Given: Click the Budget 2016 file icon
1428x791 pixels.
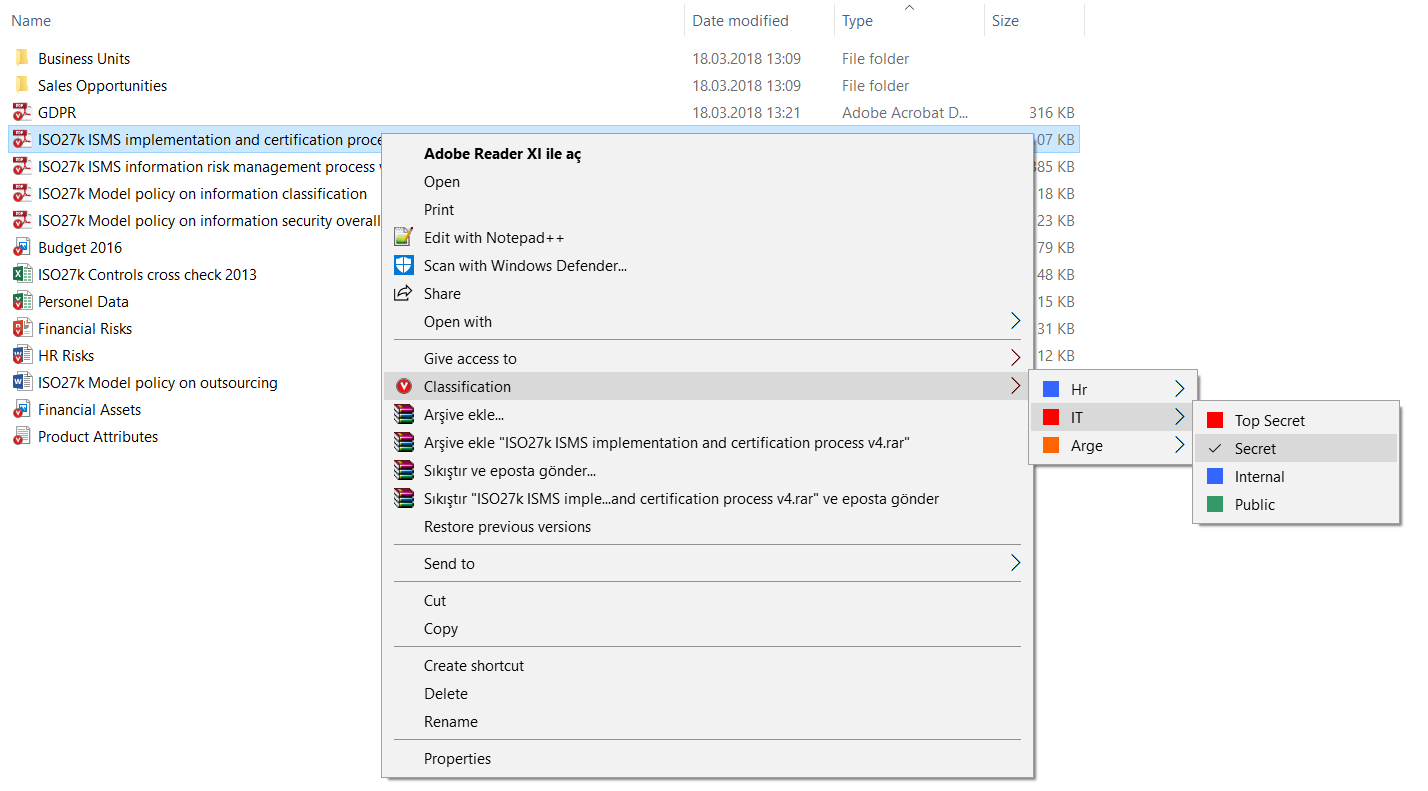Looking at the screenshot, I should click(22, 247).
